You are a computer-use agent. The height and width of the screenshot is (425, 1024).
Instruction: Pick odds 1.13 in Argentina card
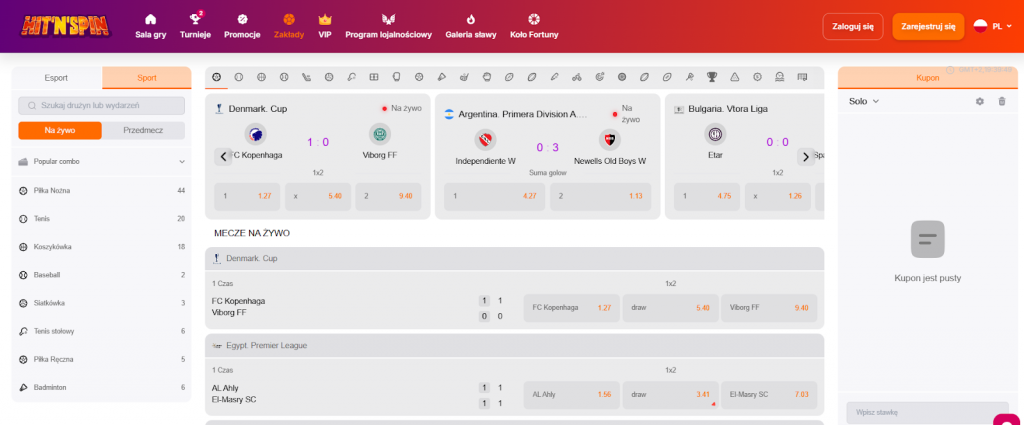pos(600,196)
